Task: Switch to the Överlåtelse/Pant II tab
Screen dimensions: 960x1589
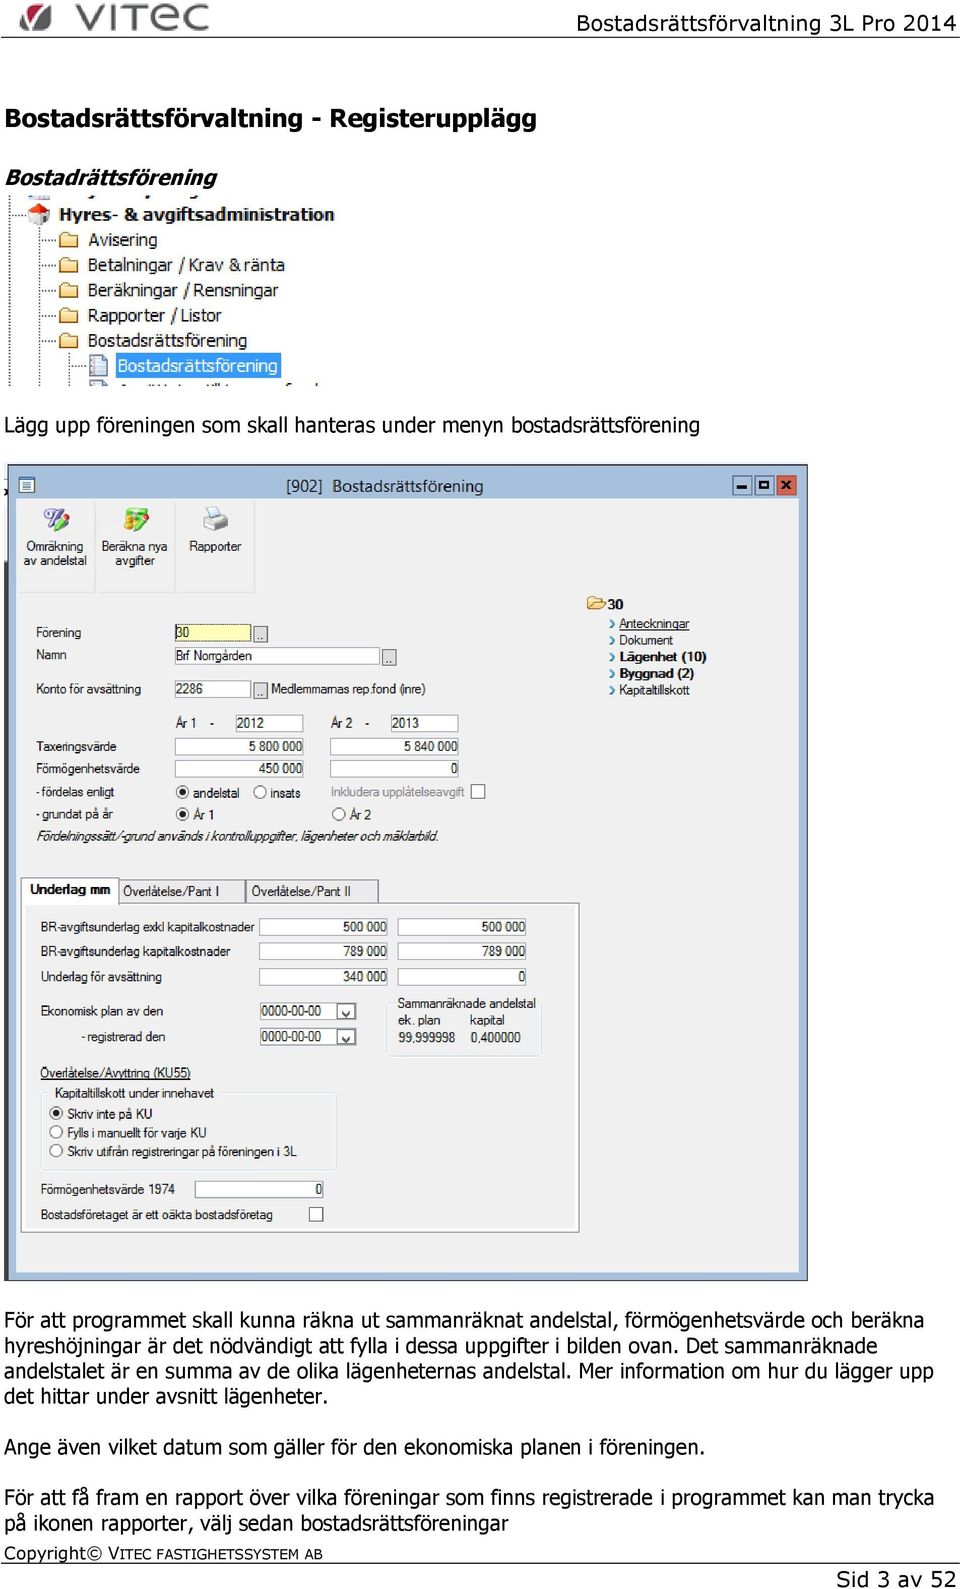Action: tap(312, 891)
